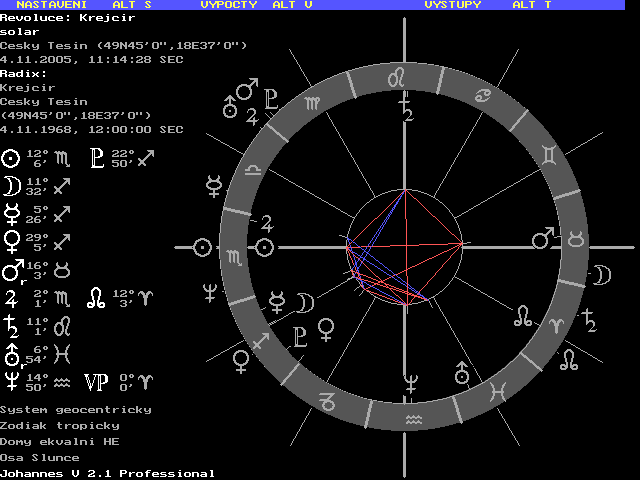Select the VP symbol in the planet list
This screenshot has width=640, height=480.
96,381
